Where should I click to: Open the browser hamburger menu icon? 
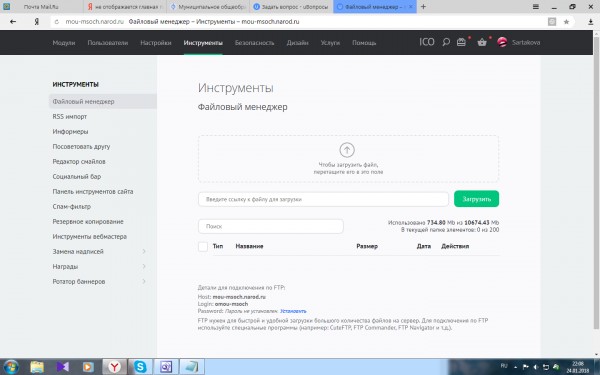[536, 7]
